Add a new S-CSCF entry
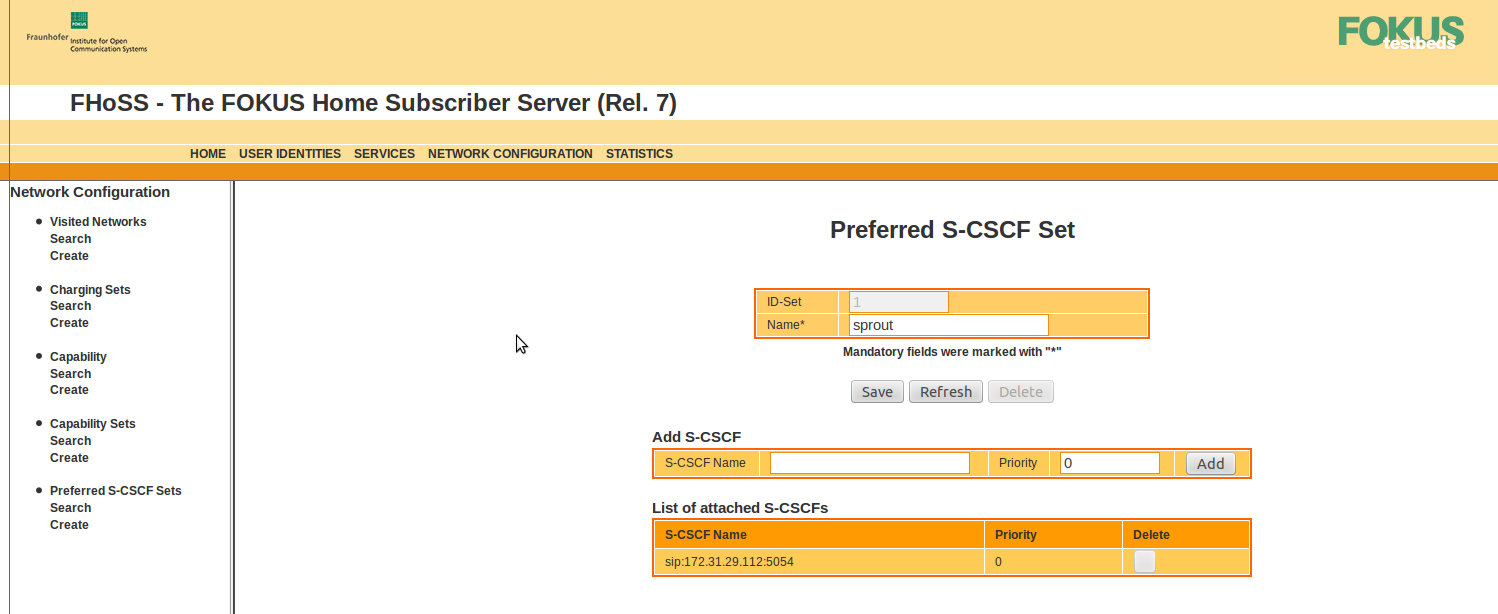This screenshot has width=1498, height=614. pyautogui.click(x=1210, y=463)
